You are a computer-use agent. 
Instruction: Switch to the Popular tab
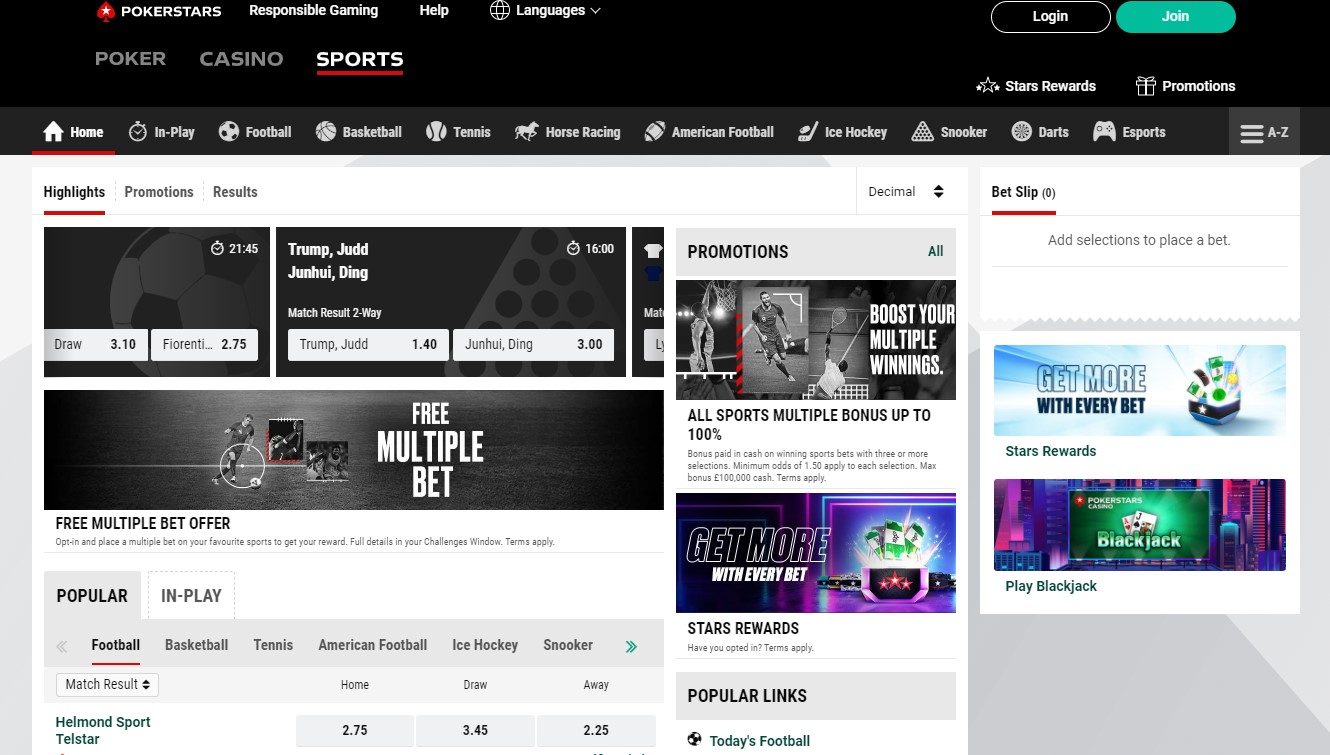(92, 596)
